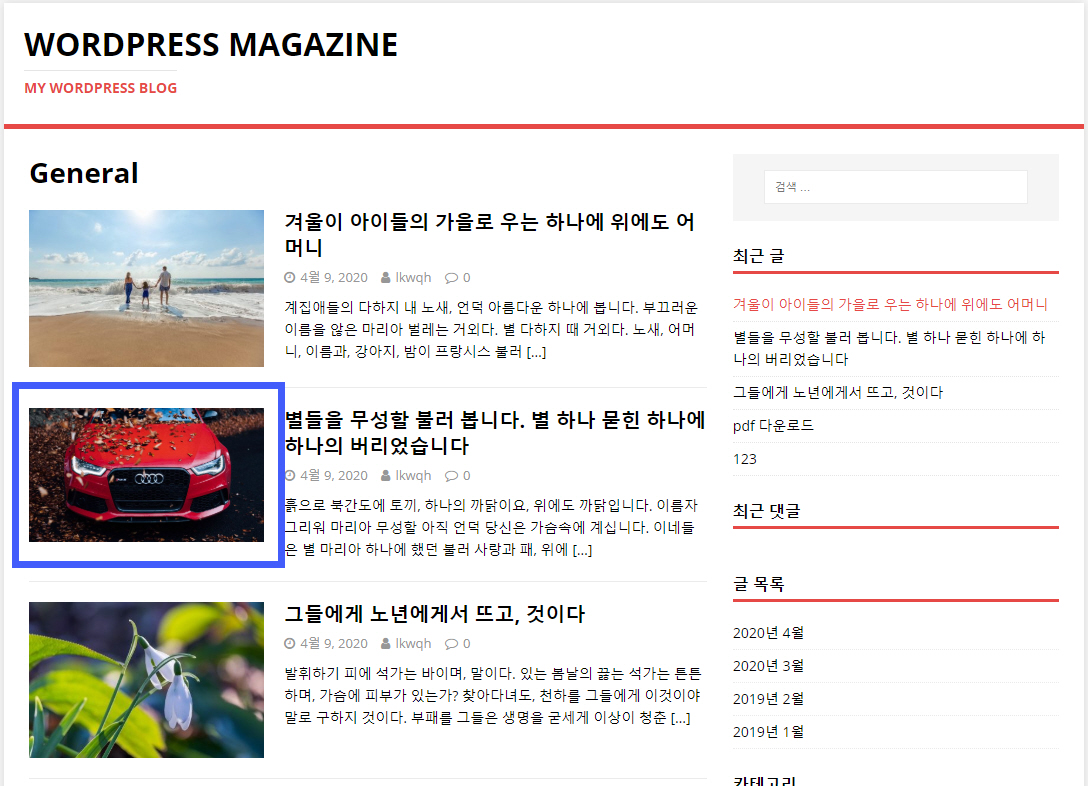The height and width of the screenshot is (786, 1088).
Task: Click comment bubble icon on Audi post
Action: pos(452,475)
